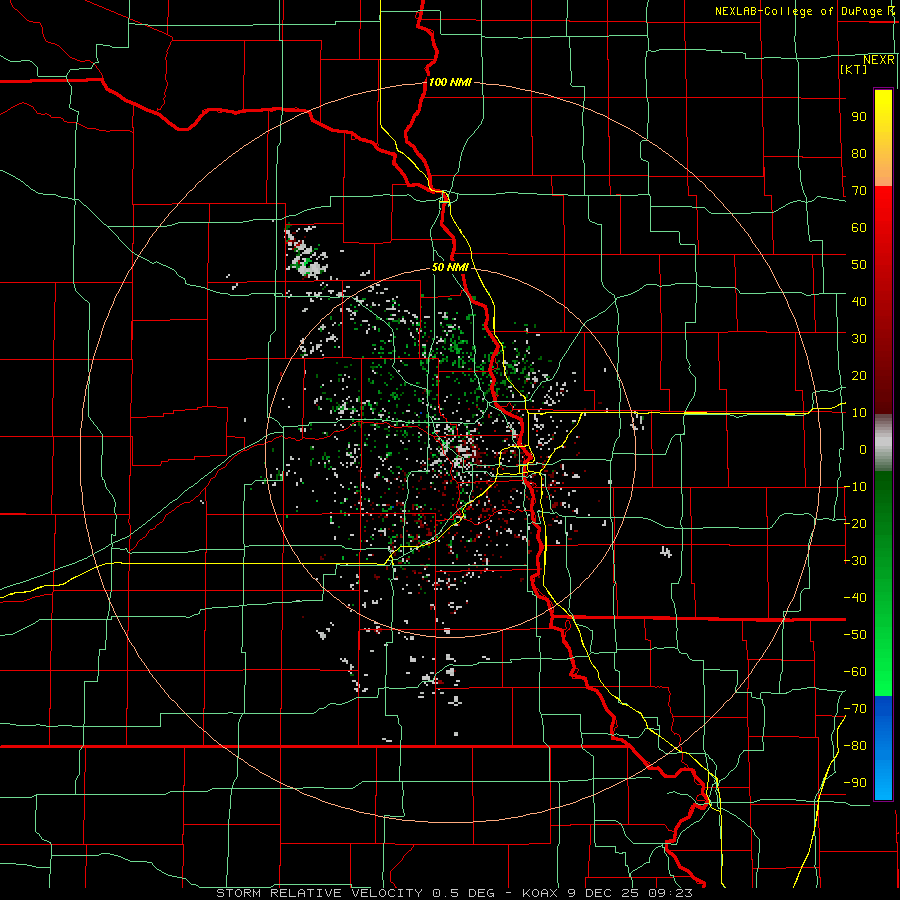The image size is (900, 900).
Task: Click the 50 value on the velocity scale
Action: tap(859, 265)
